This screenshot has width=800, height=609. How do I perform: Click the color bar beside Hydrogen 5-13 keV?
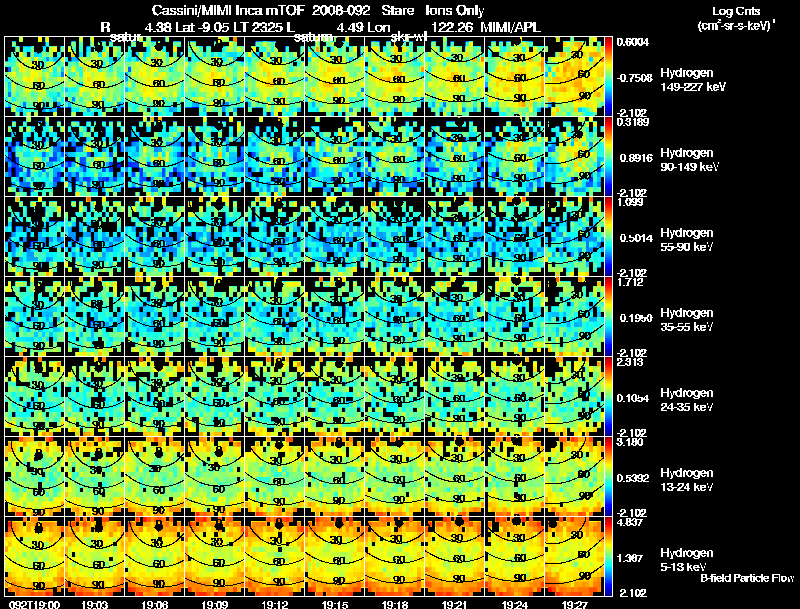[608, 556]
